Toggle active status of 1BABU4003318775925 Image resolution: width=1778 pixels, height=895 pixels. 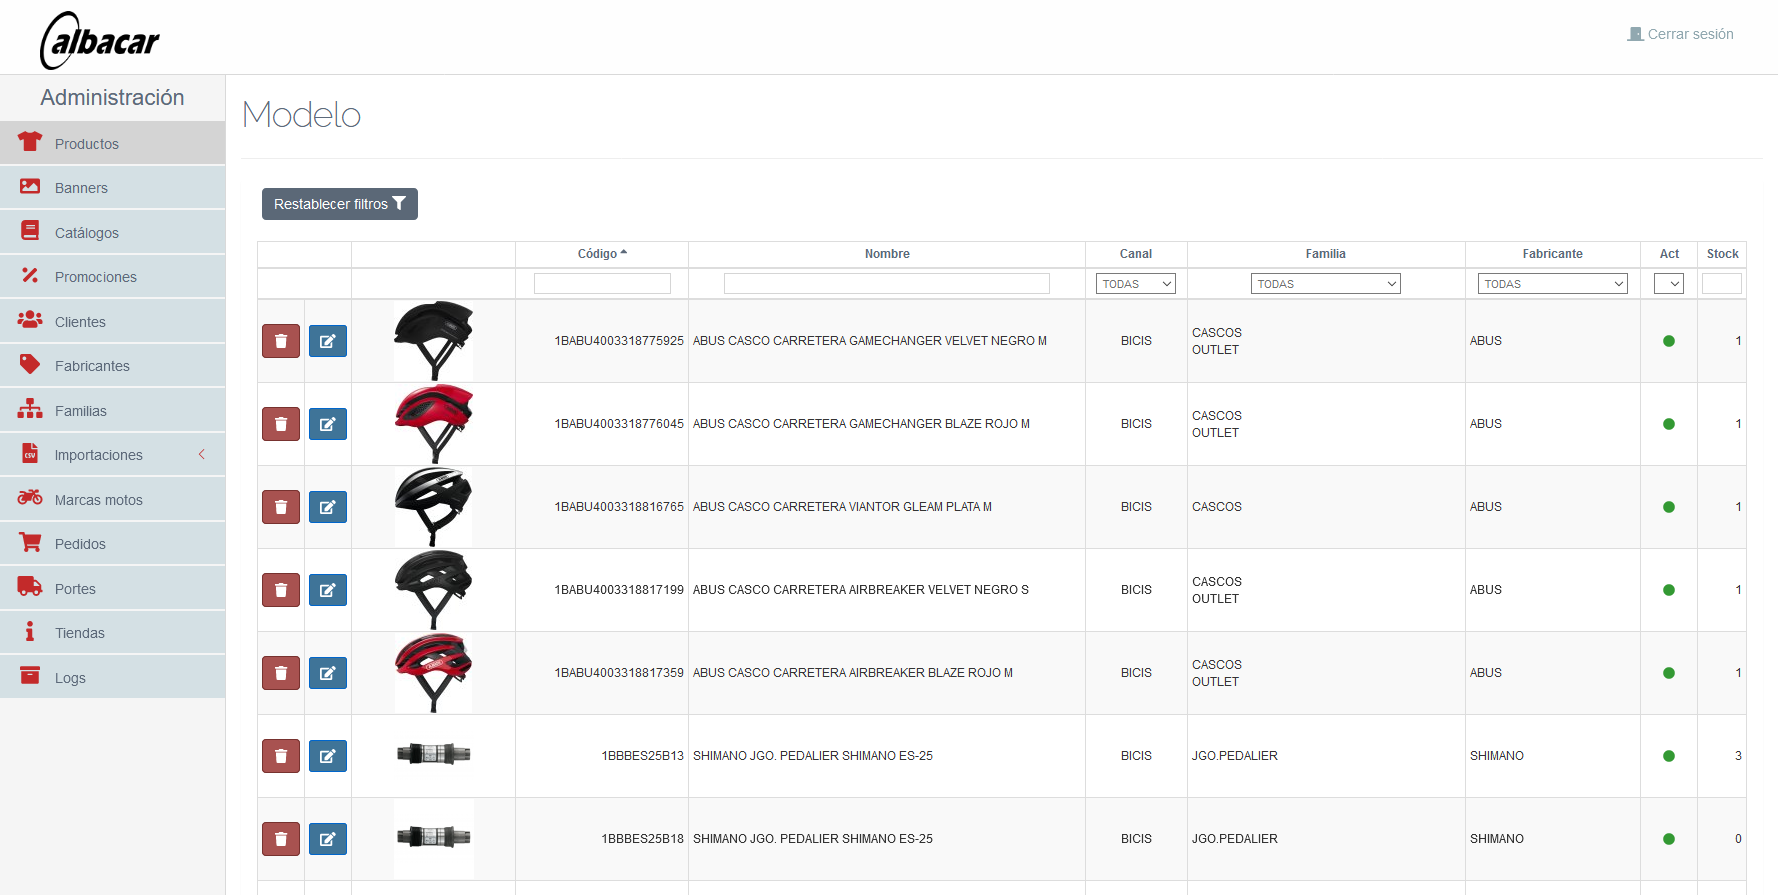click(x=1669, y=341)
